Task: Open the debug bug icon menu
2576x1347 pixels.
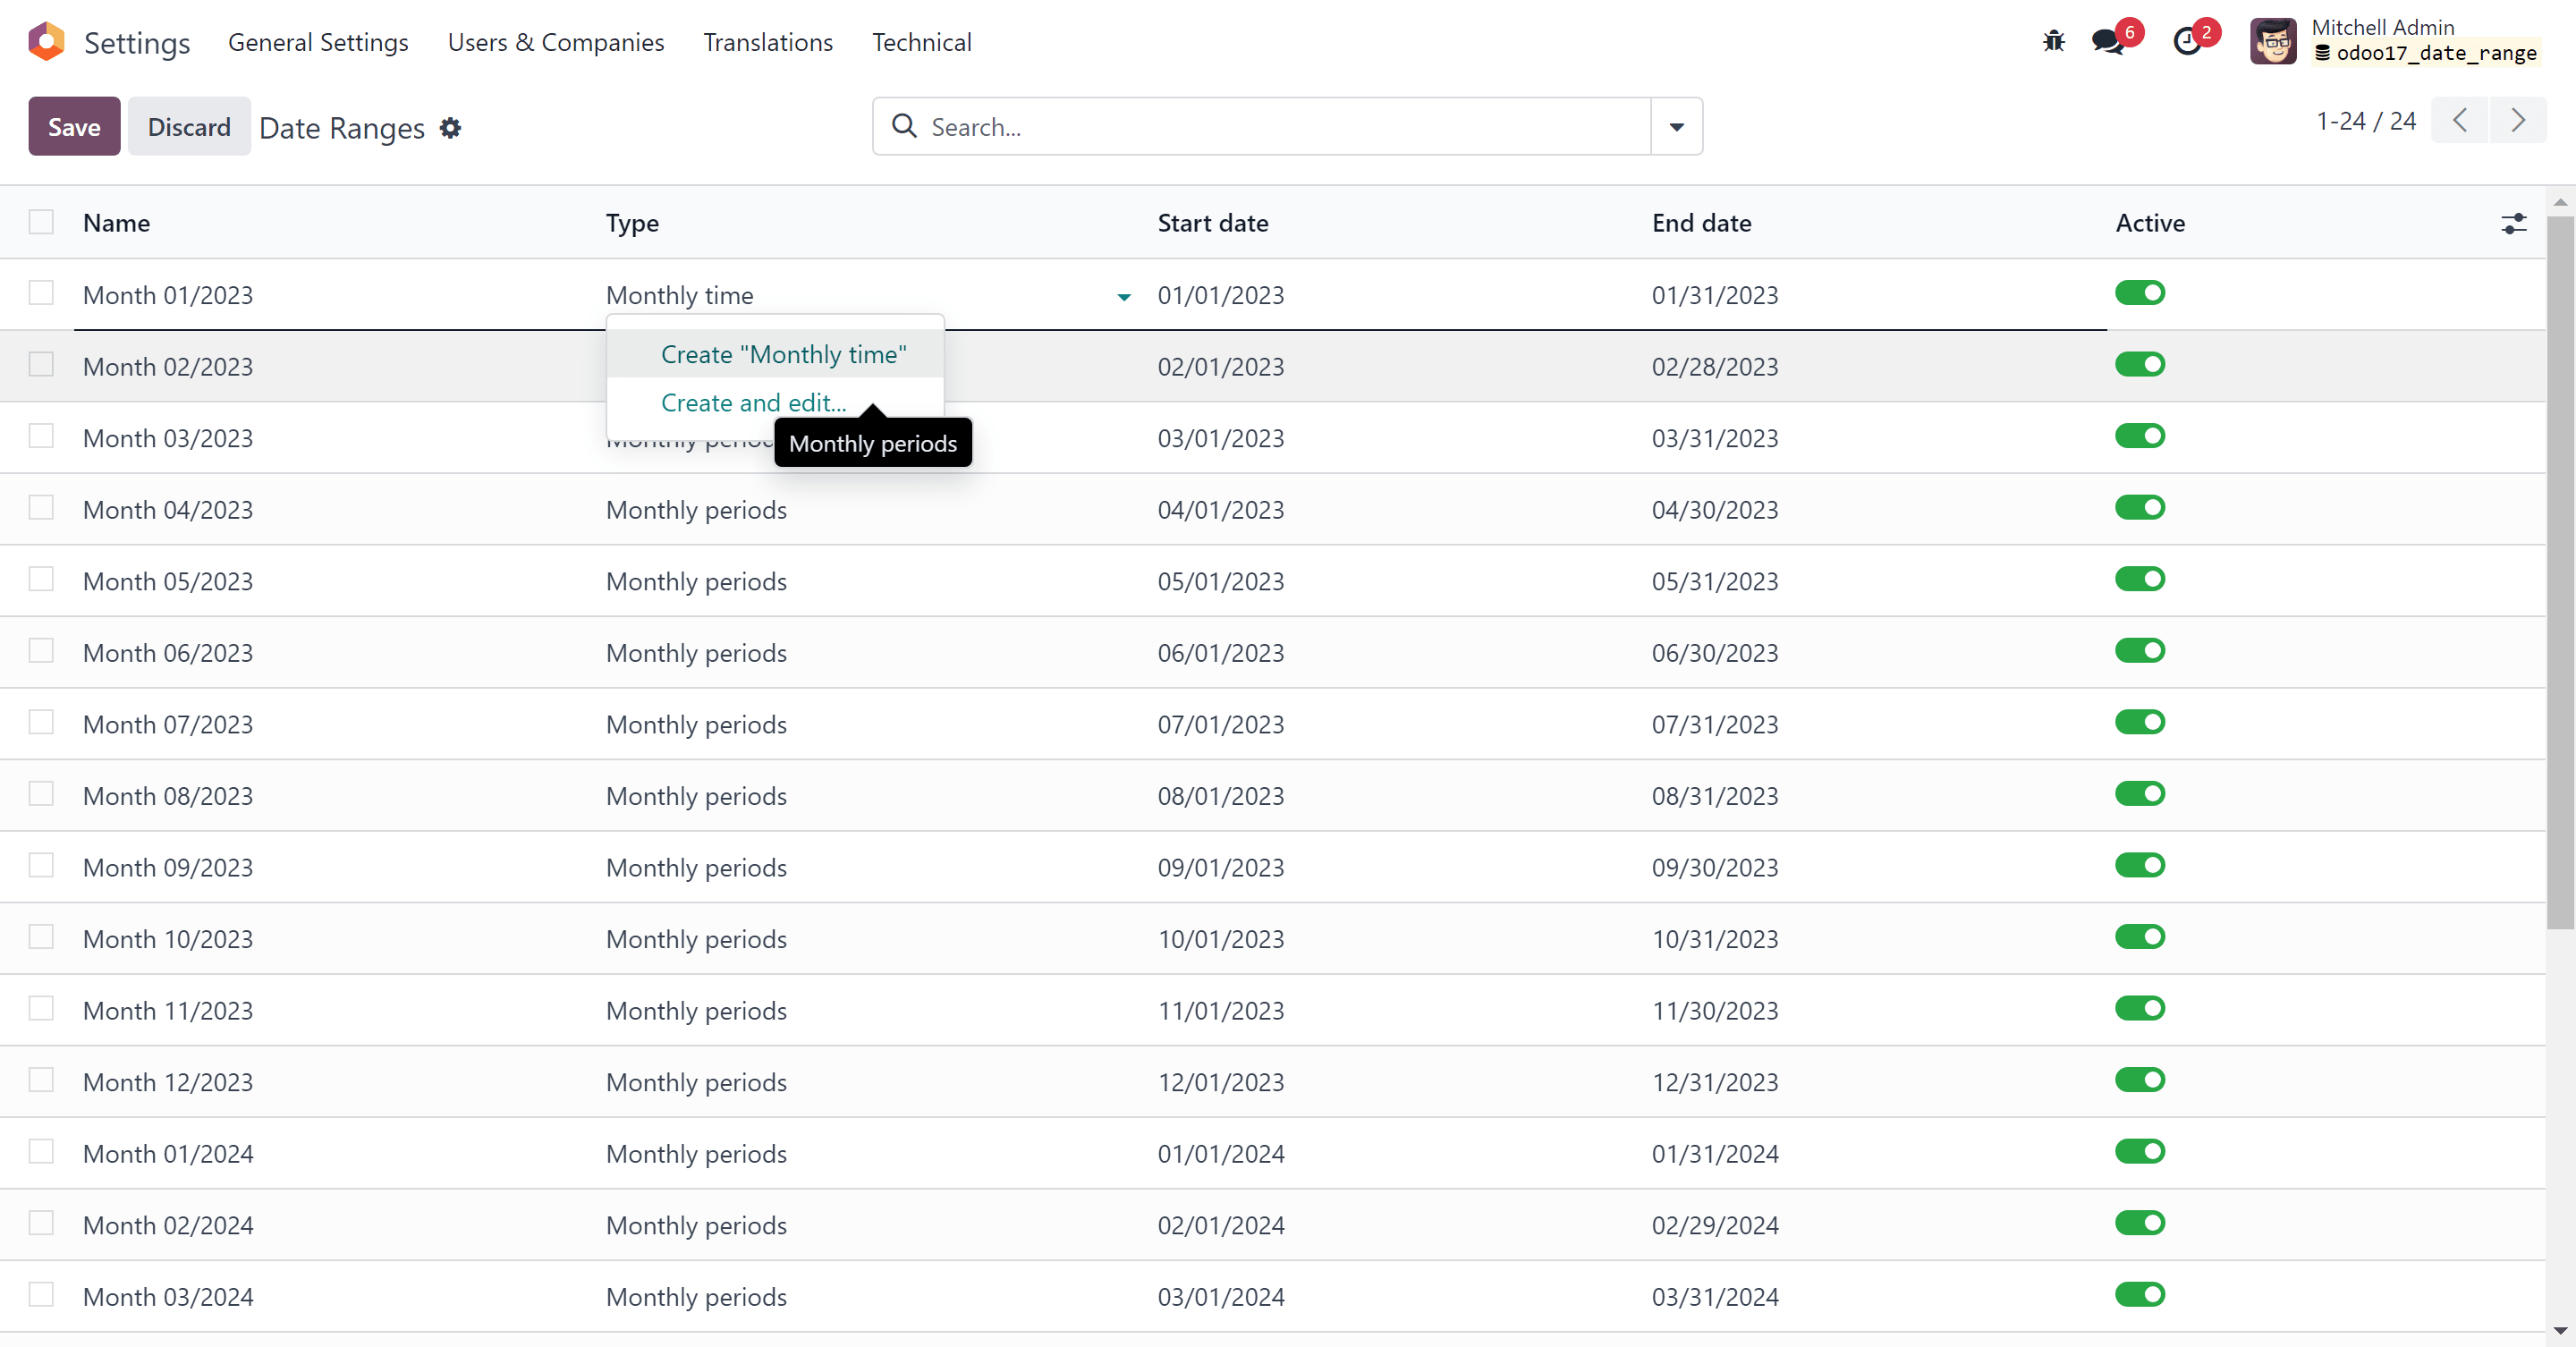Action: coord(2053,42)
